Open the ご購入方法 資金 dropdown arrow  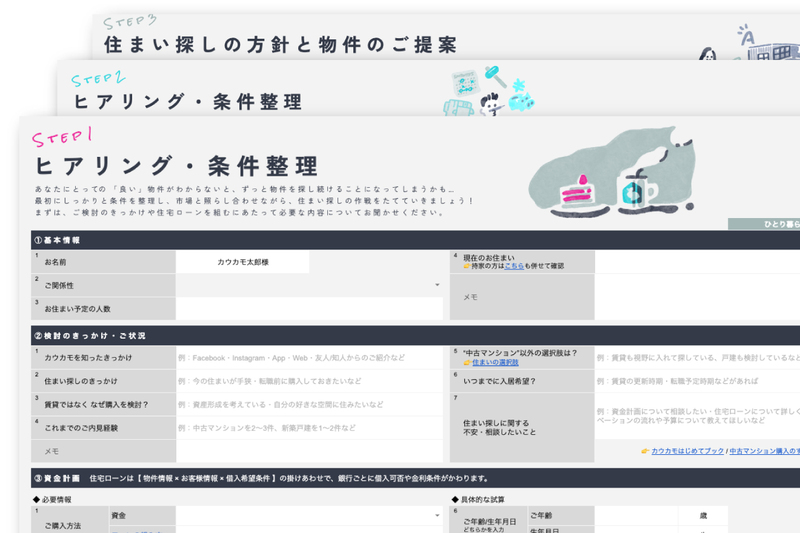pos(437,515)
